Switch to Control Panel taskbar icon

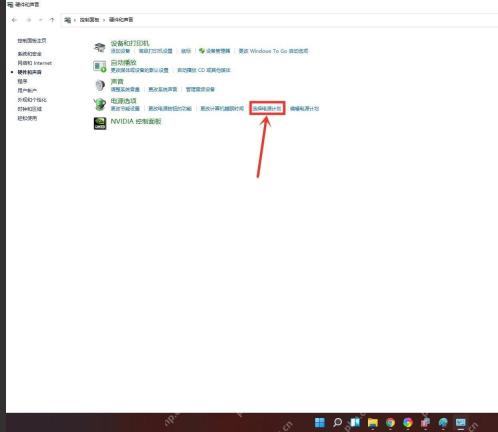461,423
